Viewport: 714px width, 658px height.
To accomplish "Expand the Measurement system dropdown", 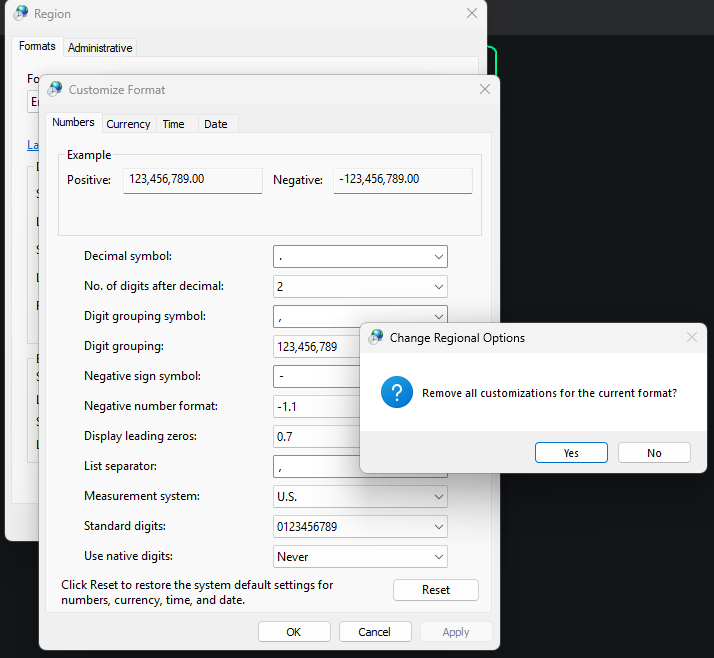I will click(438, 497).
